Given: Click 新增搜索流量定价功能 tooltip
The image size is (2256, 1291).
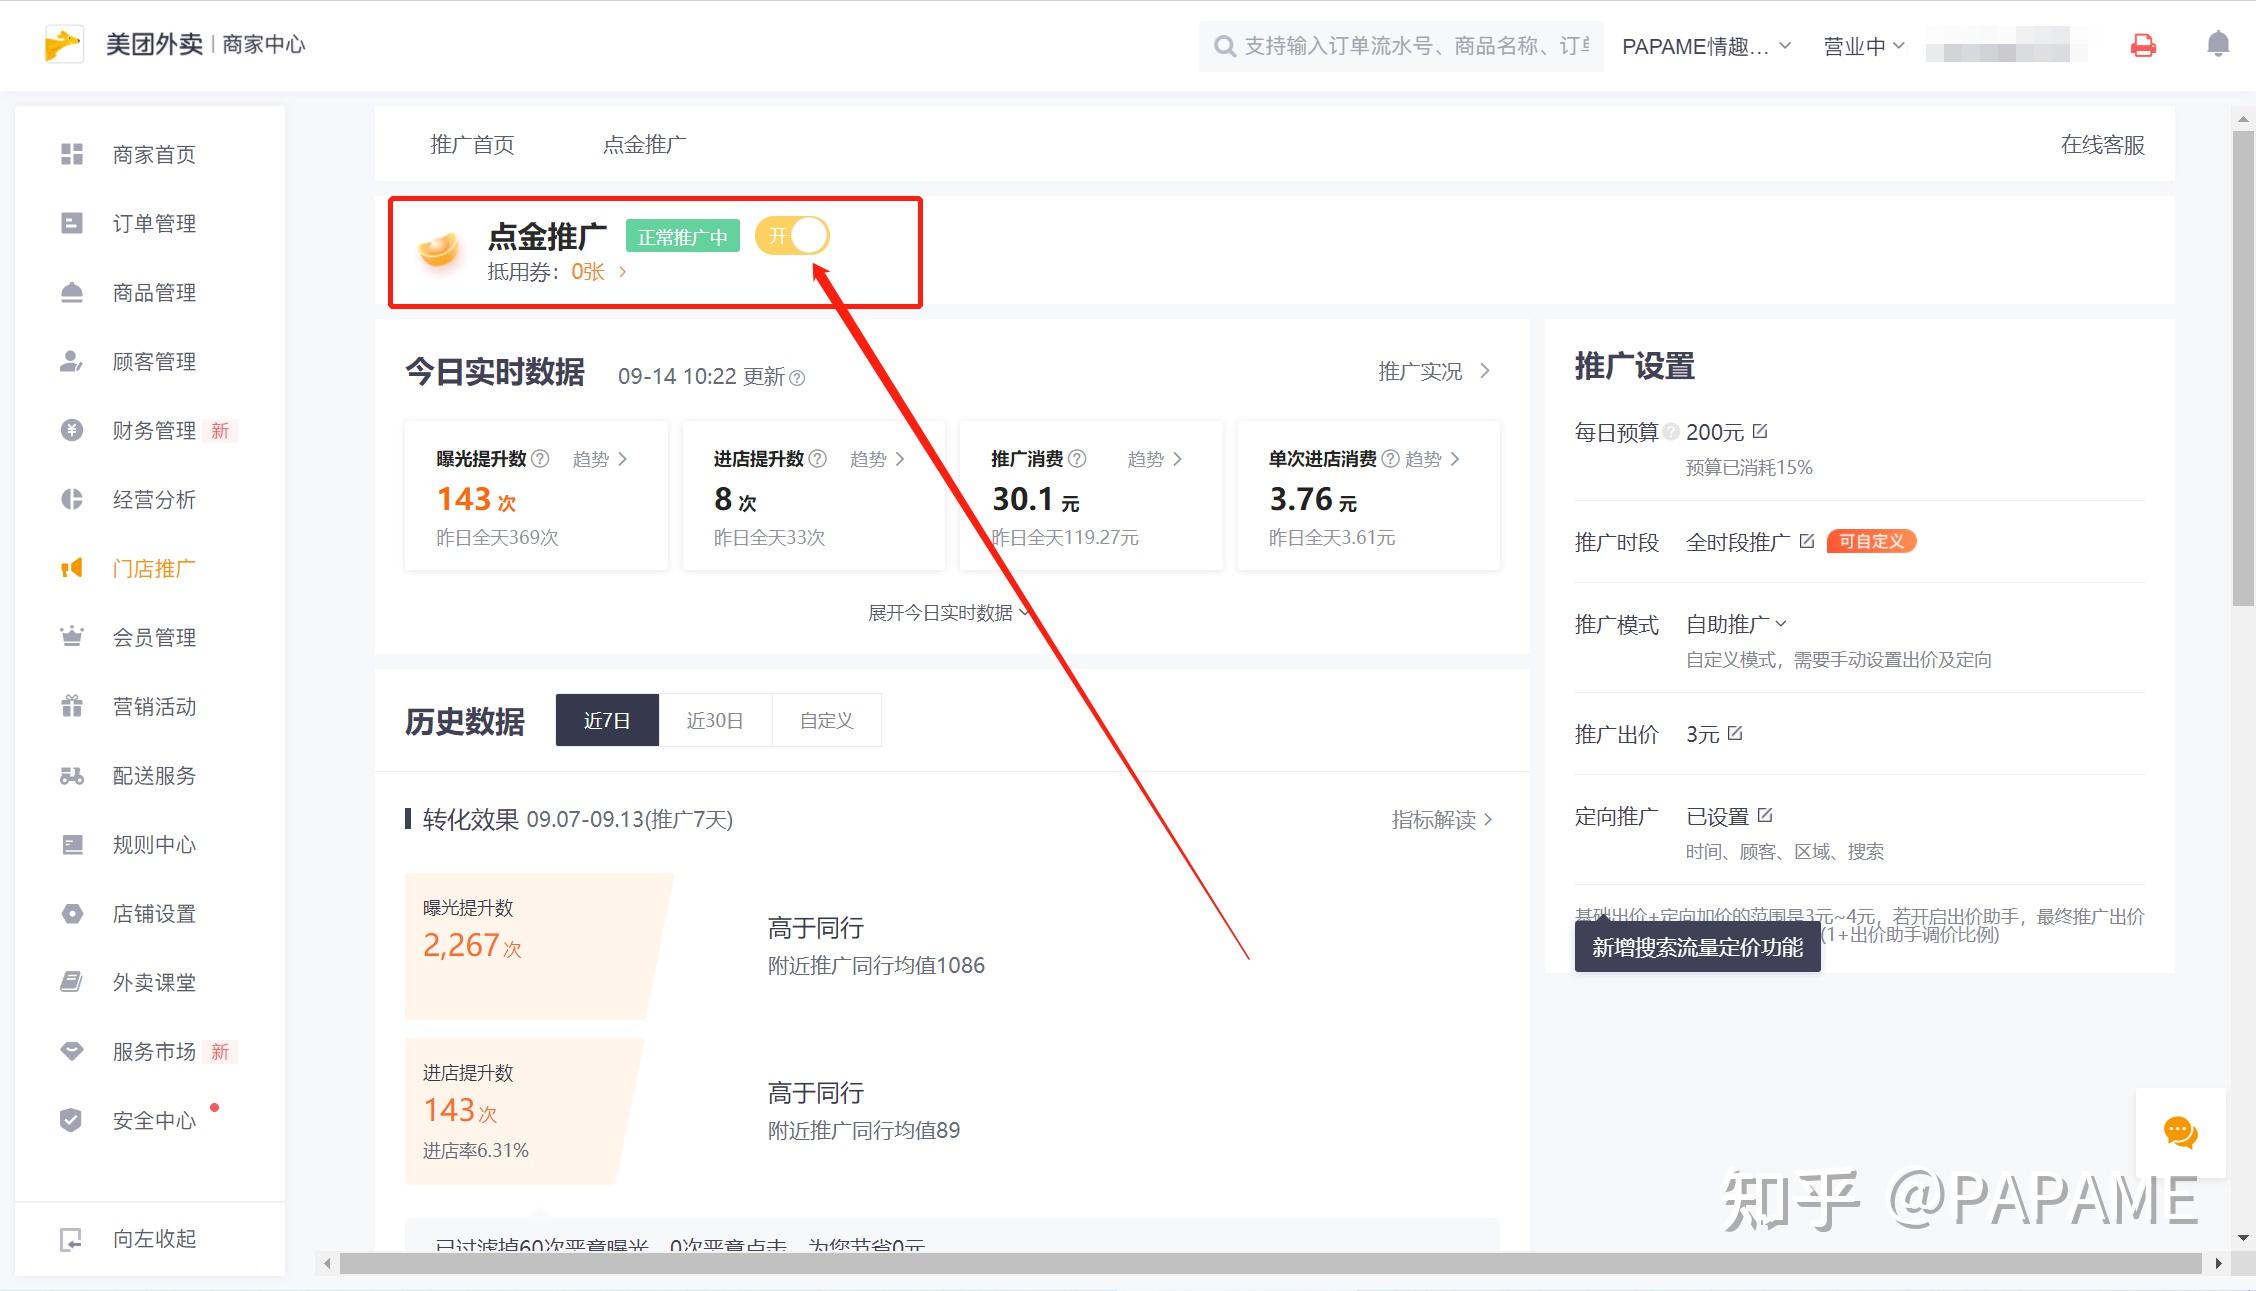Looking at the screenshot, I should pyautogui.click(x=1697, y=947).
